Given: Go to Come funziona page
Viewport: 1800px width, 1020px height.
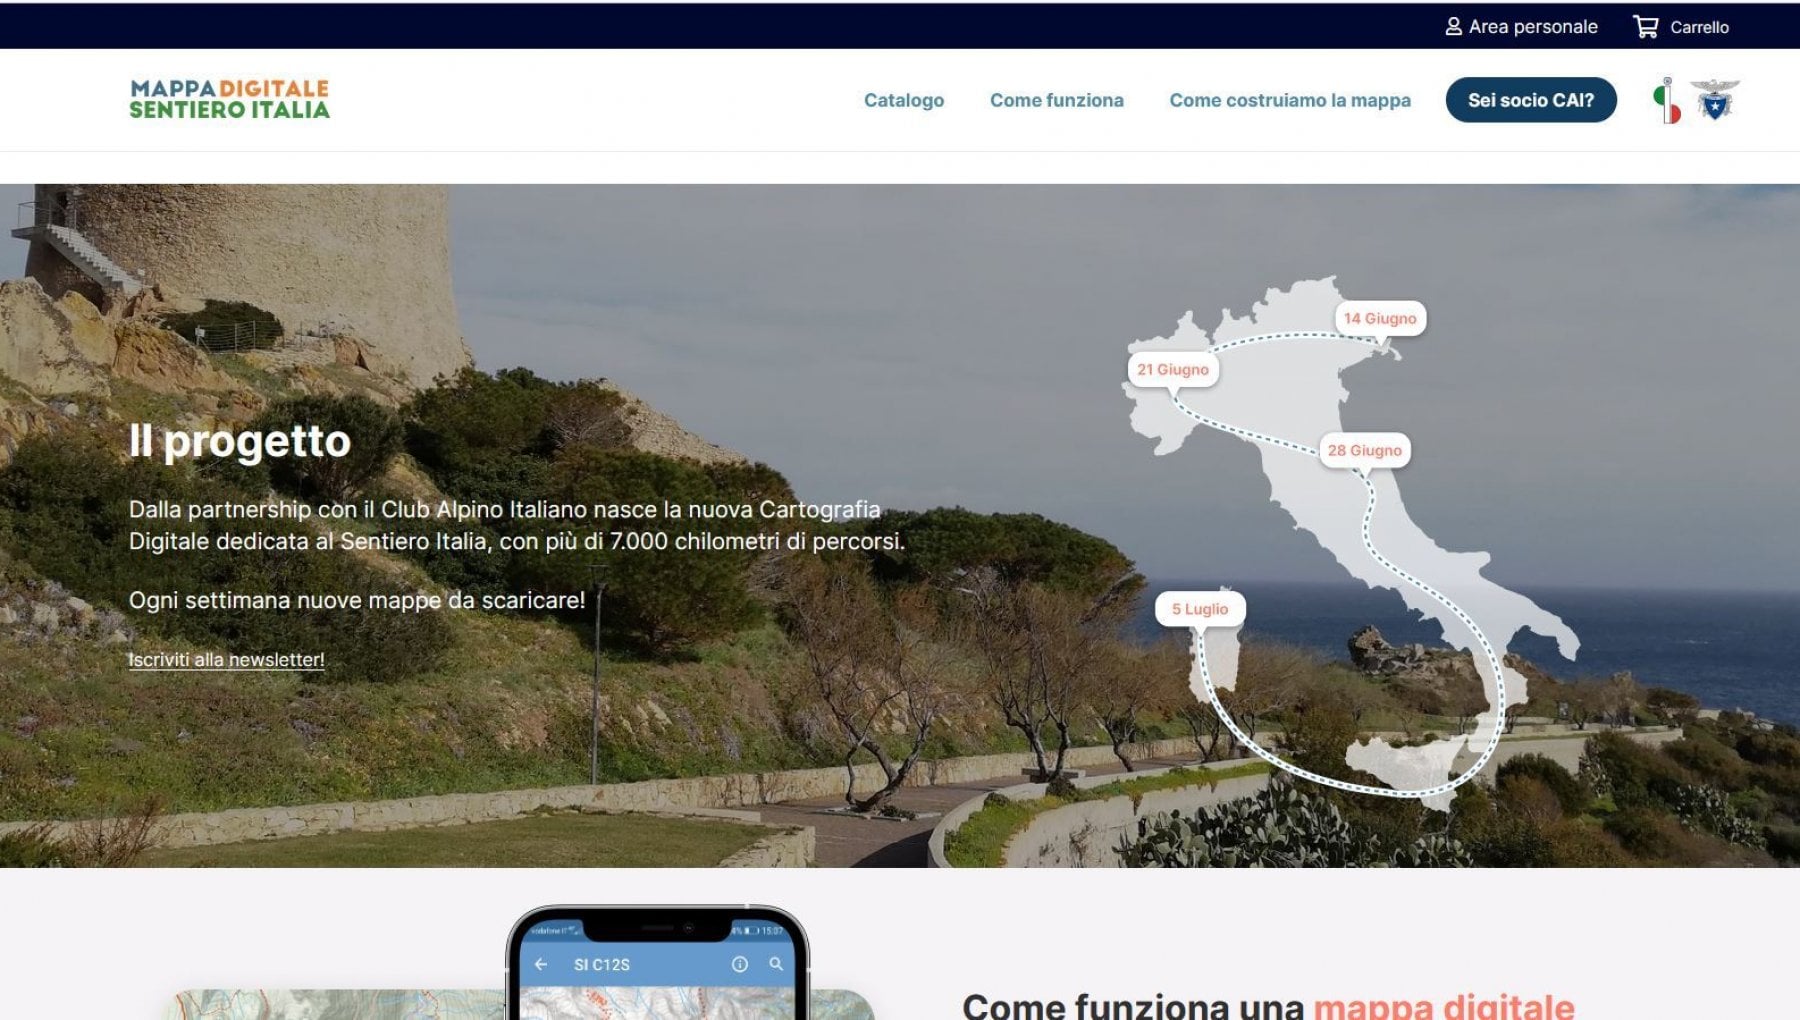Looking at the screenshot, I should point(1057,100).
